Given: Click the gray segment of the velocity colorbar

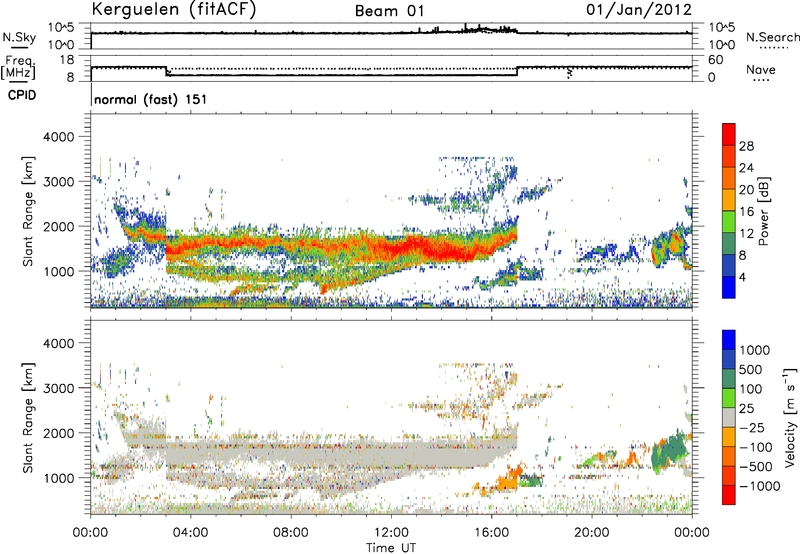Looking at the screenshot, I should (x=729, y=418).
